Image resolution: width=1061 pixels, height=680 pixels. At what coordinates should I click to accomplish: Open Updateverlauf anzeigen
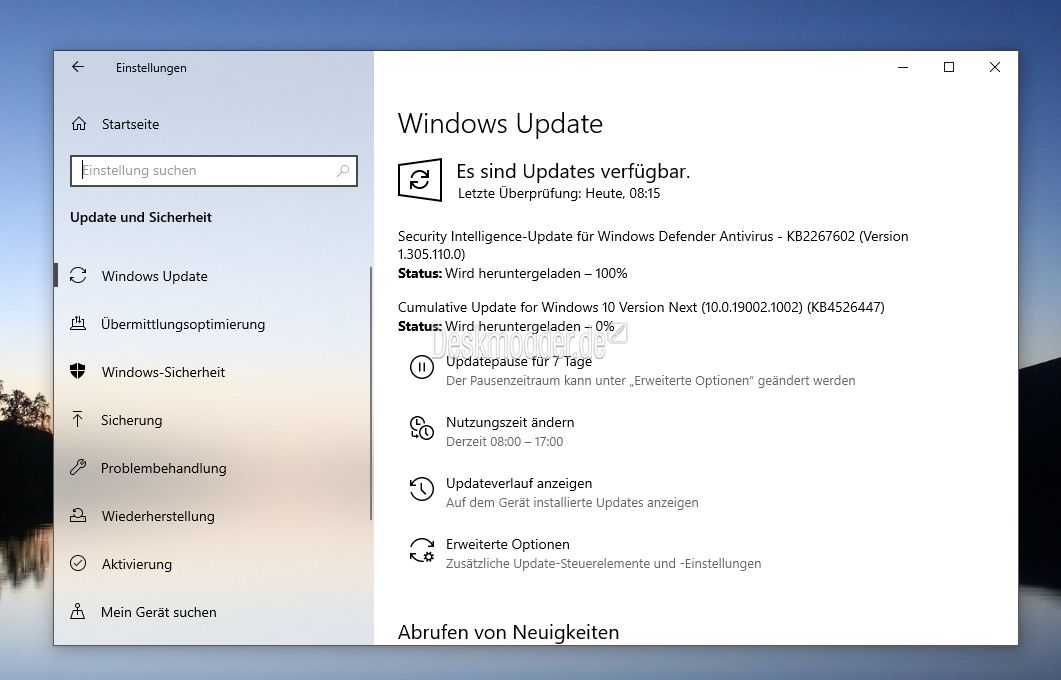tap(519, 483)
